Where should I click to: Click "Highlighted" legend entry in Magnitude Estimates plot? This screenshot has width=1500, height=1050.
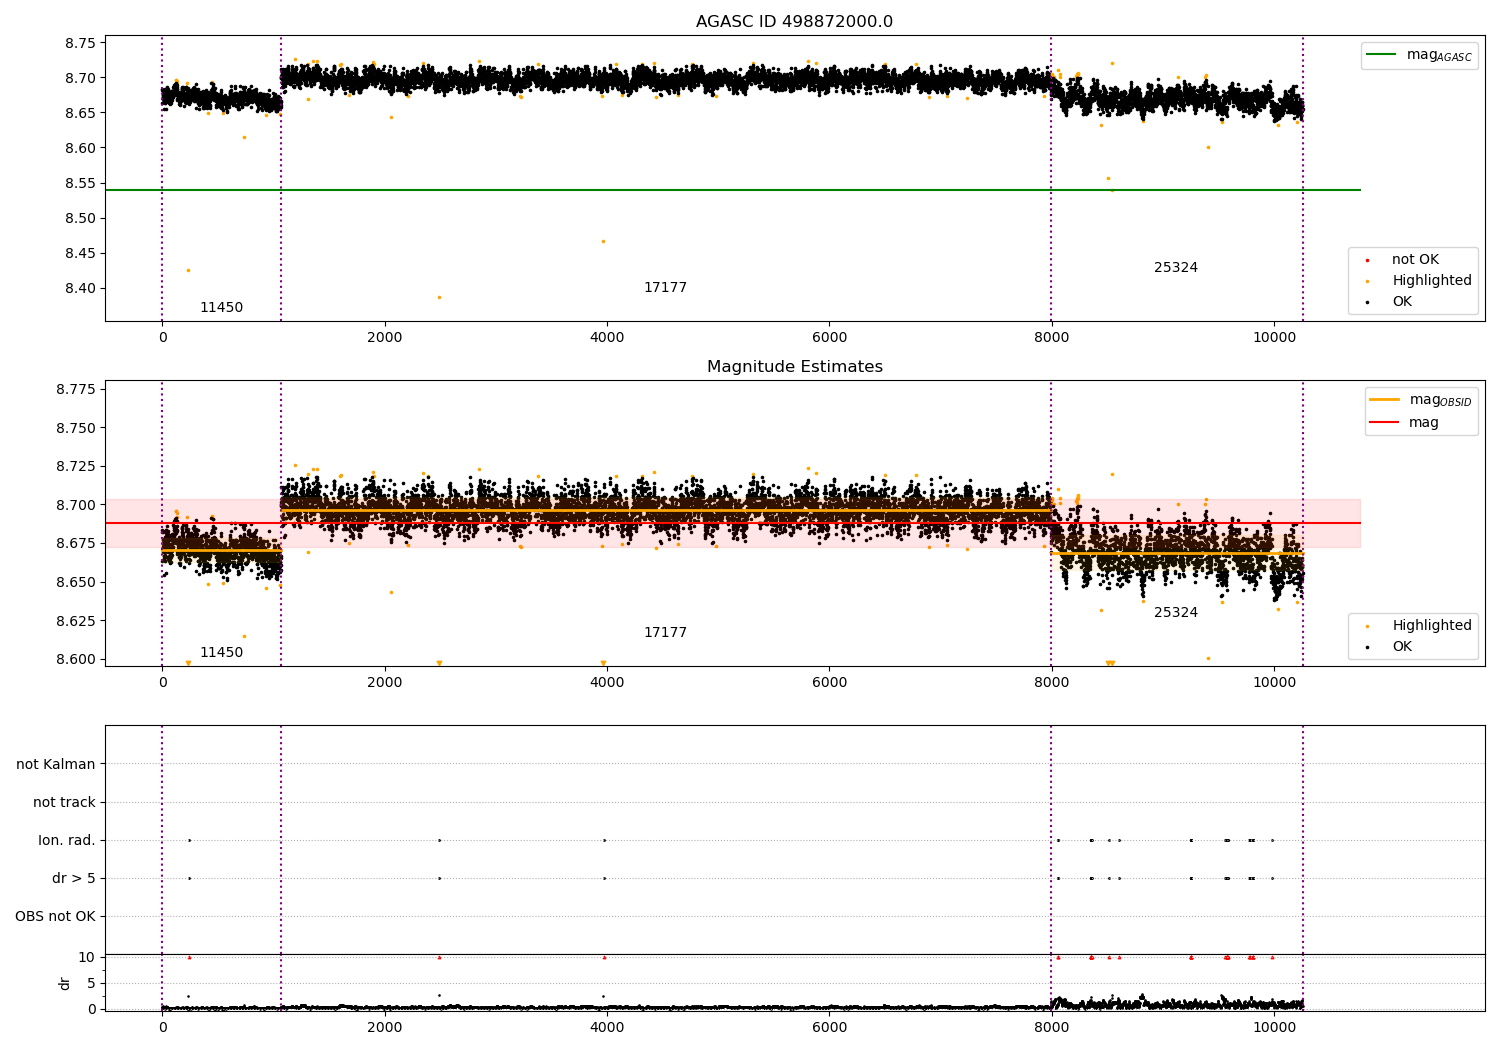[x=1419, y=626]
